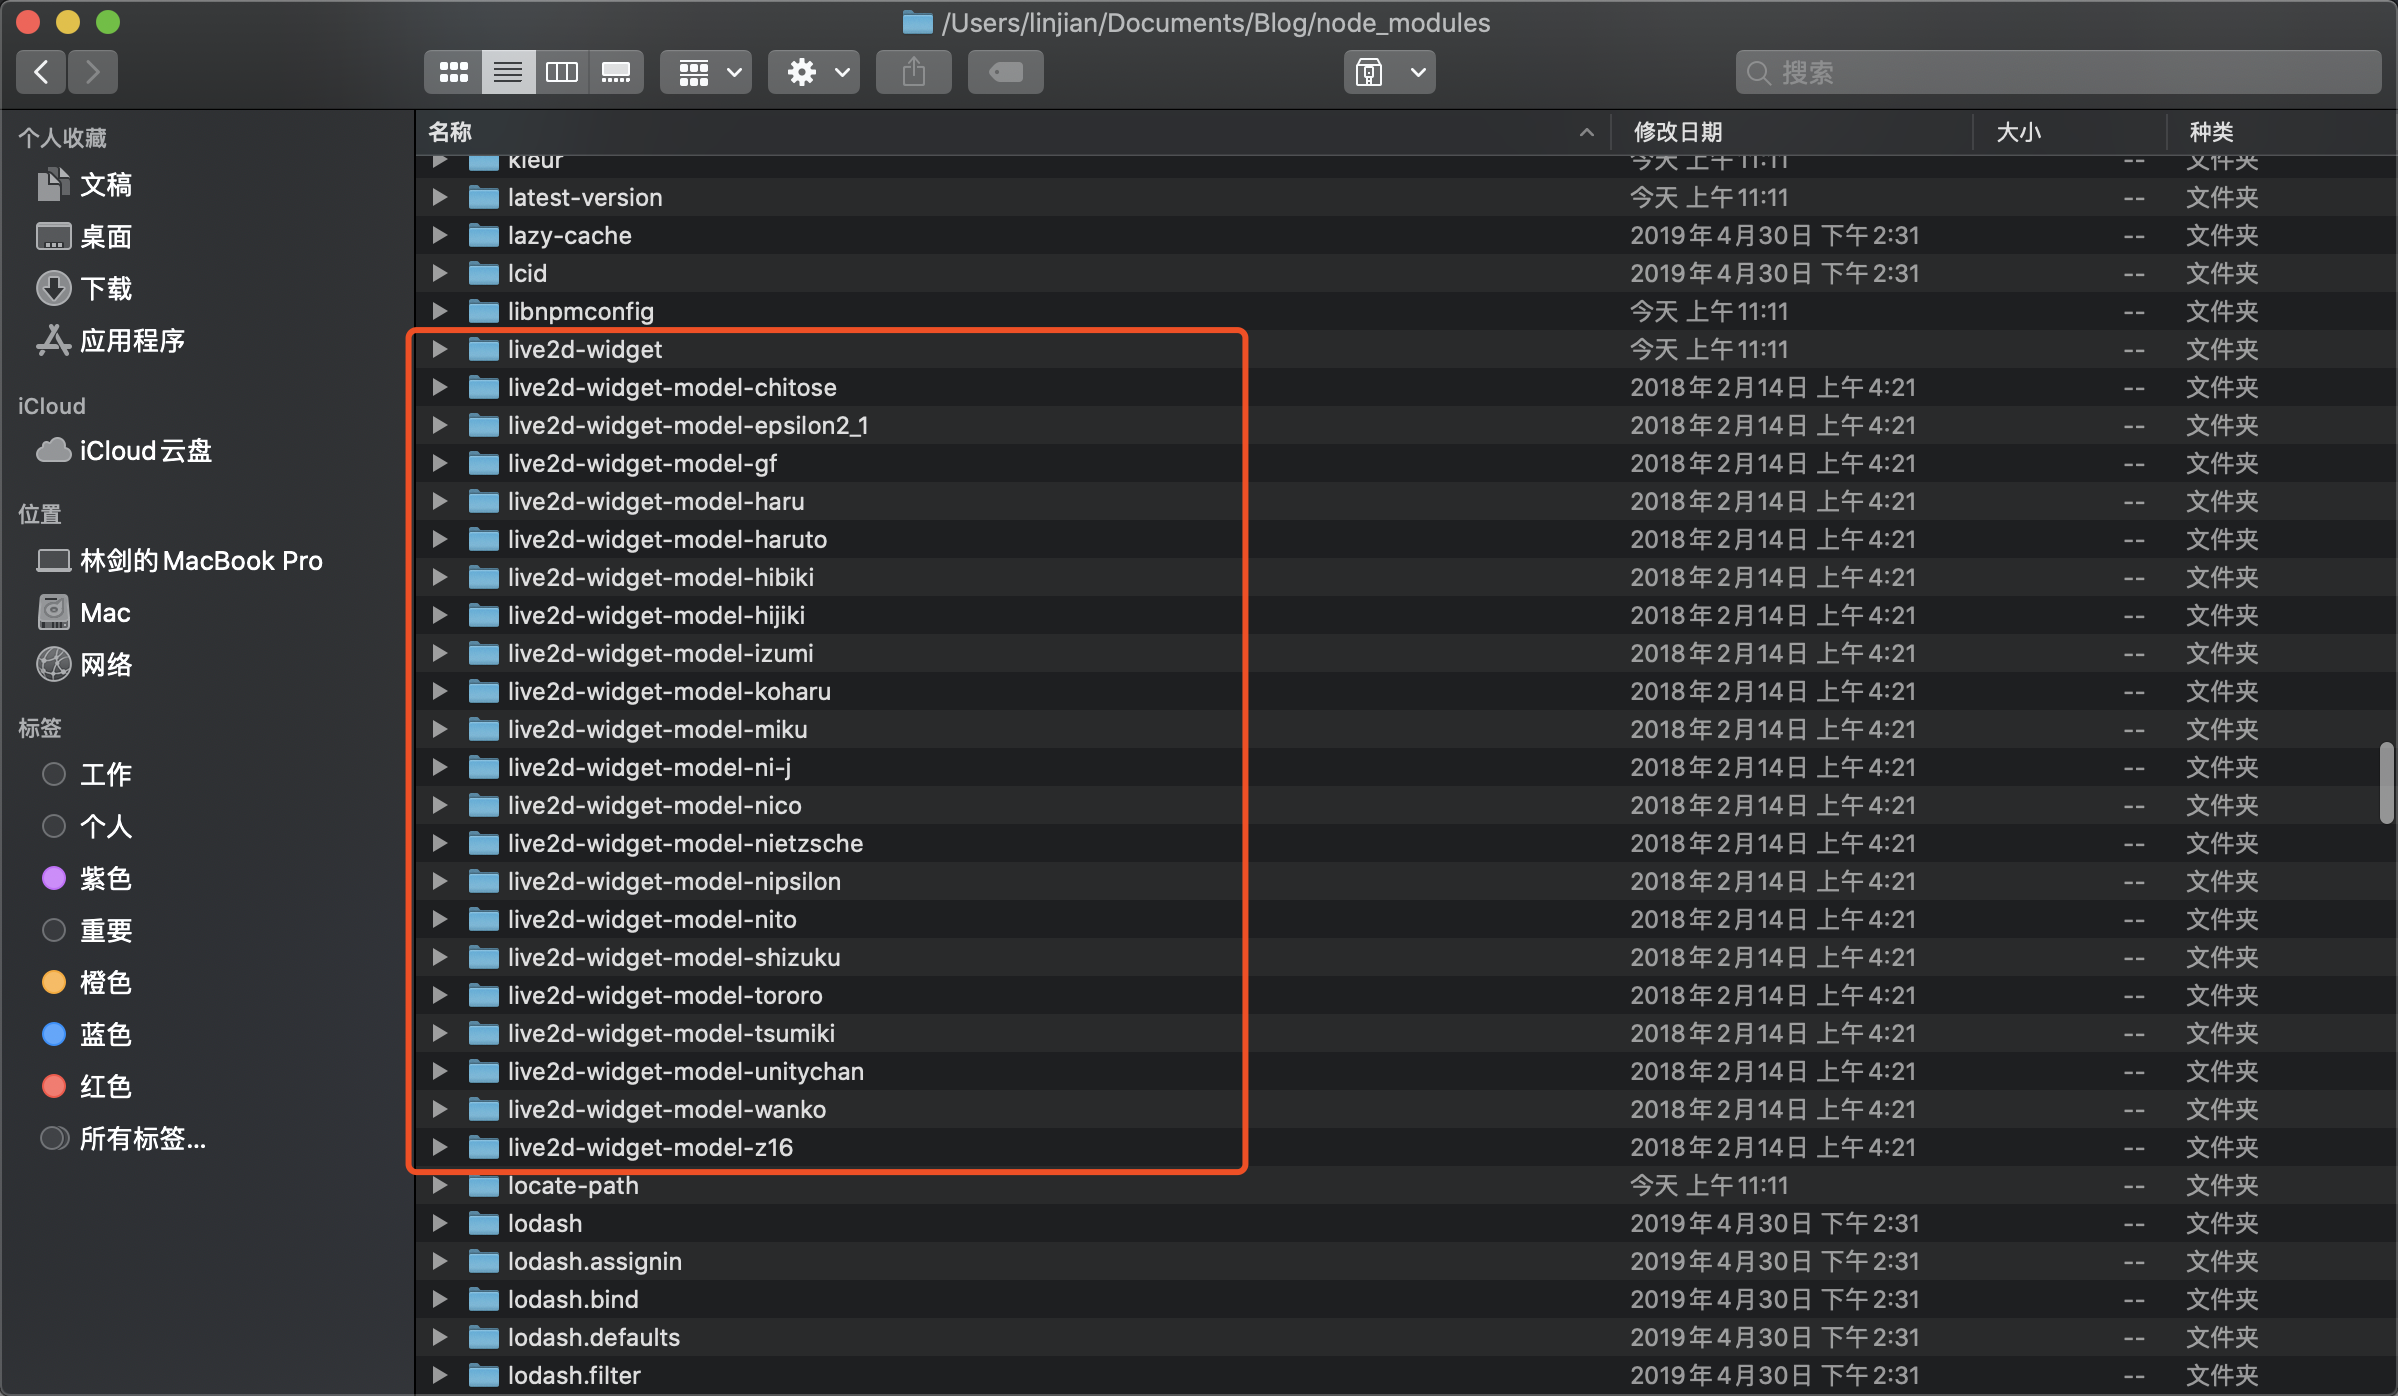Select the live2d-widget-model-epsilon2_1 folder icon
2398x1396 pixels.
(x=484, y=425)
